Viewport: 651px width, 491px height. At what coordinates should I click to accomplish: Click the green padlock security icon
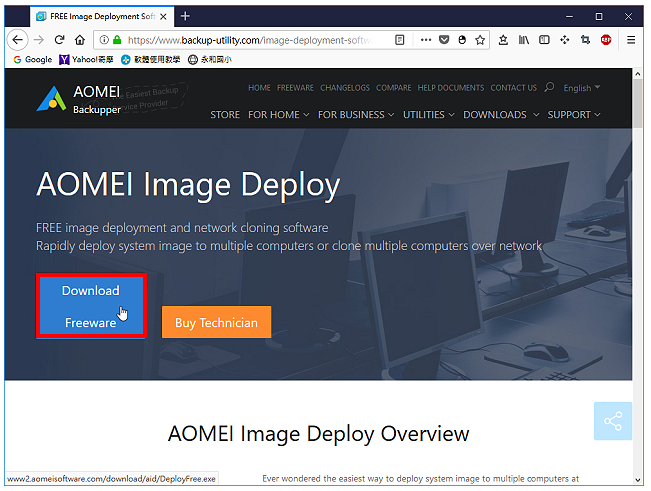[x=117, y=40]
